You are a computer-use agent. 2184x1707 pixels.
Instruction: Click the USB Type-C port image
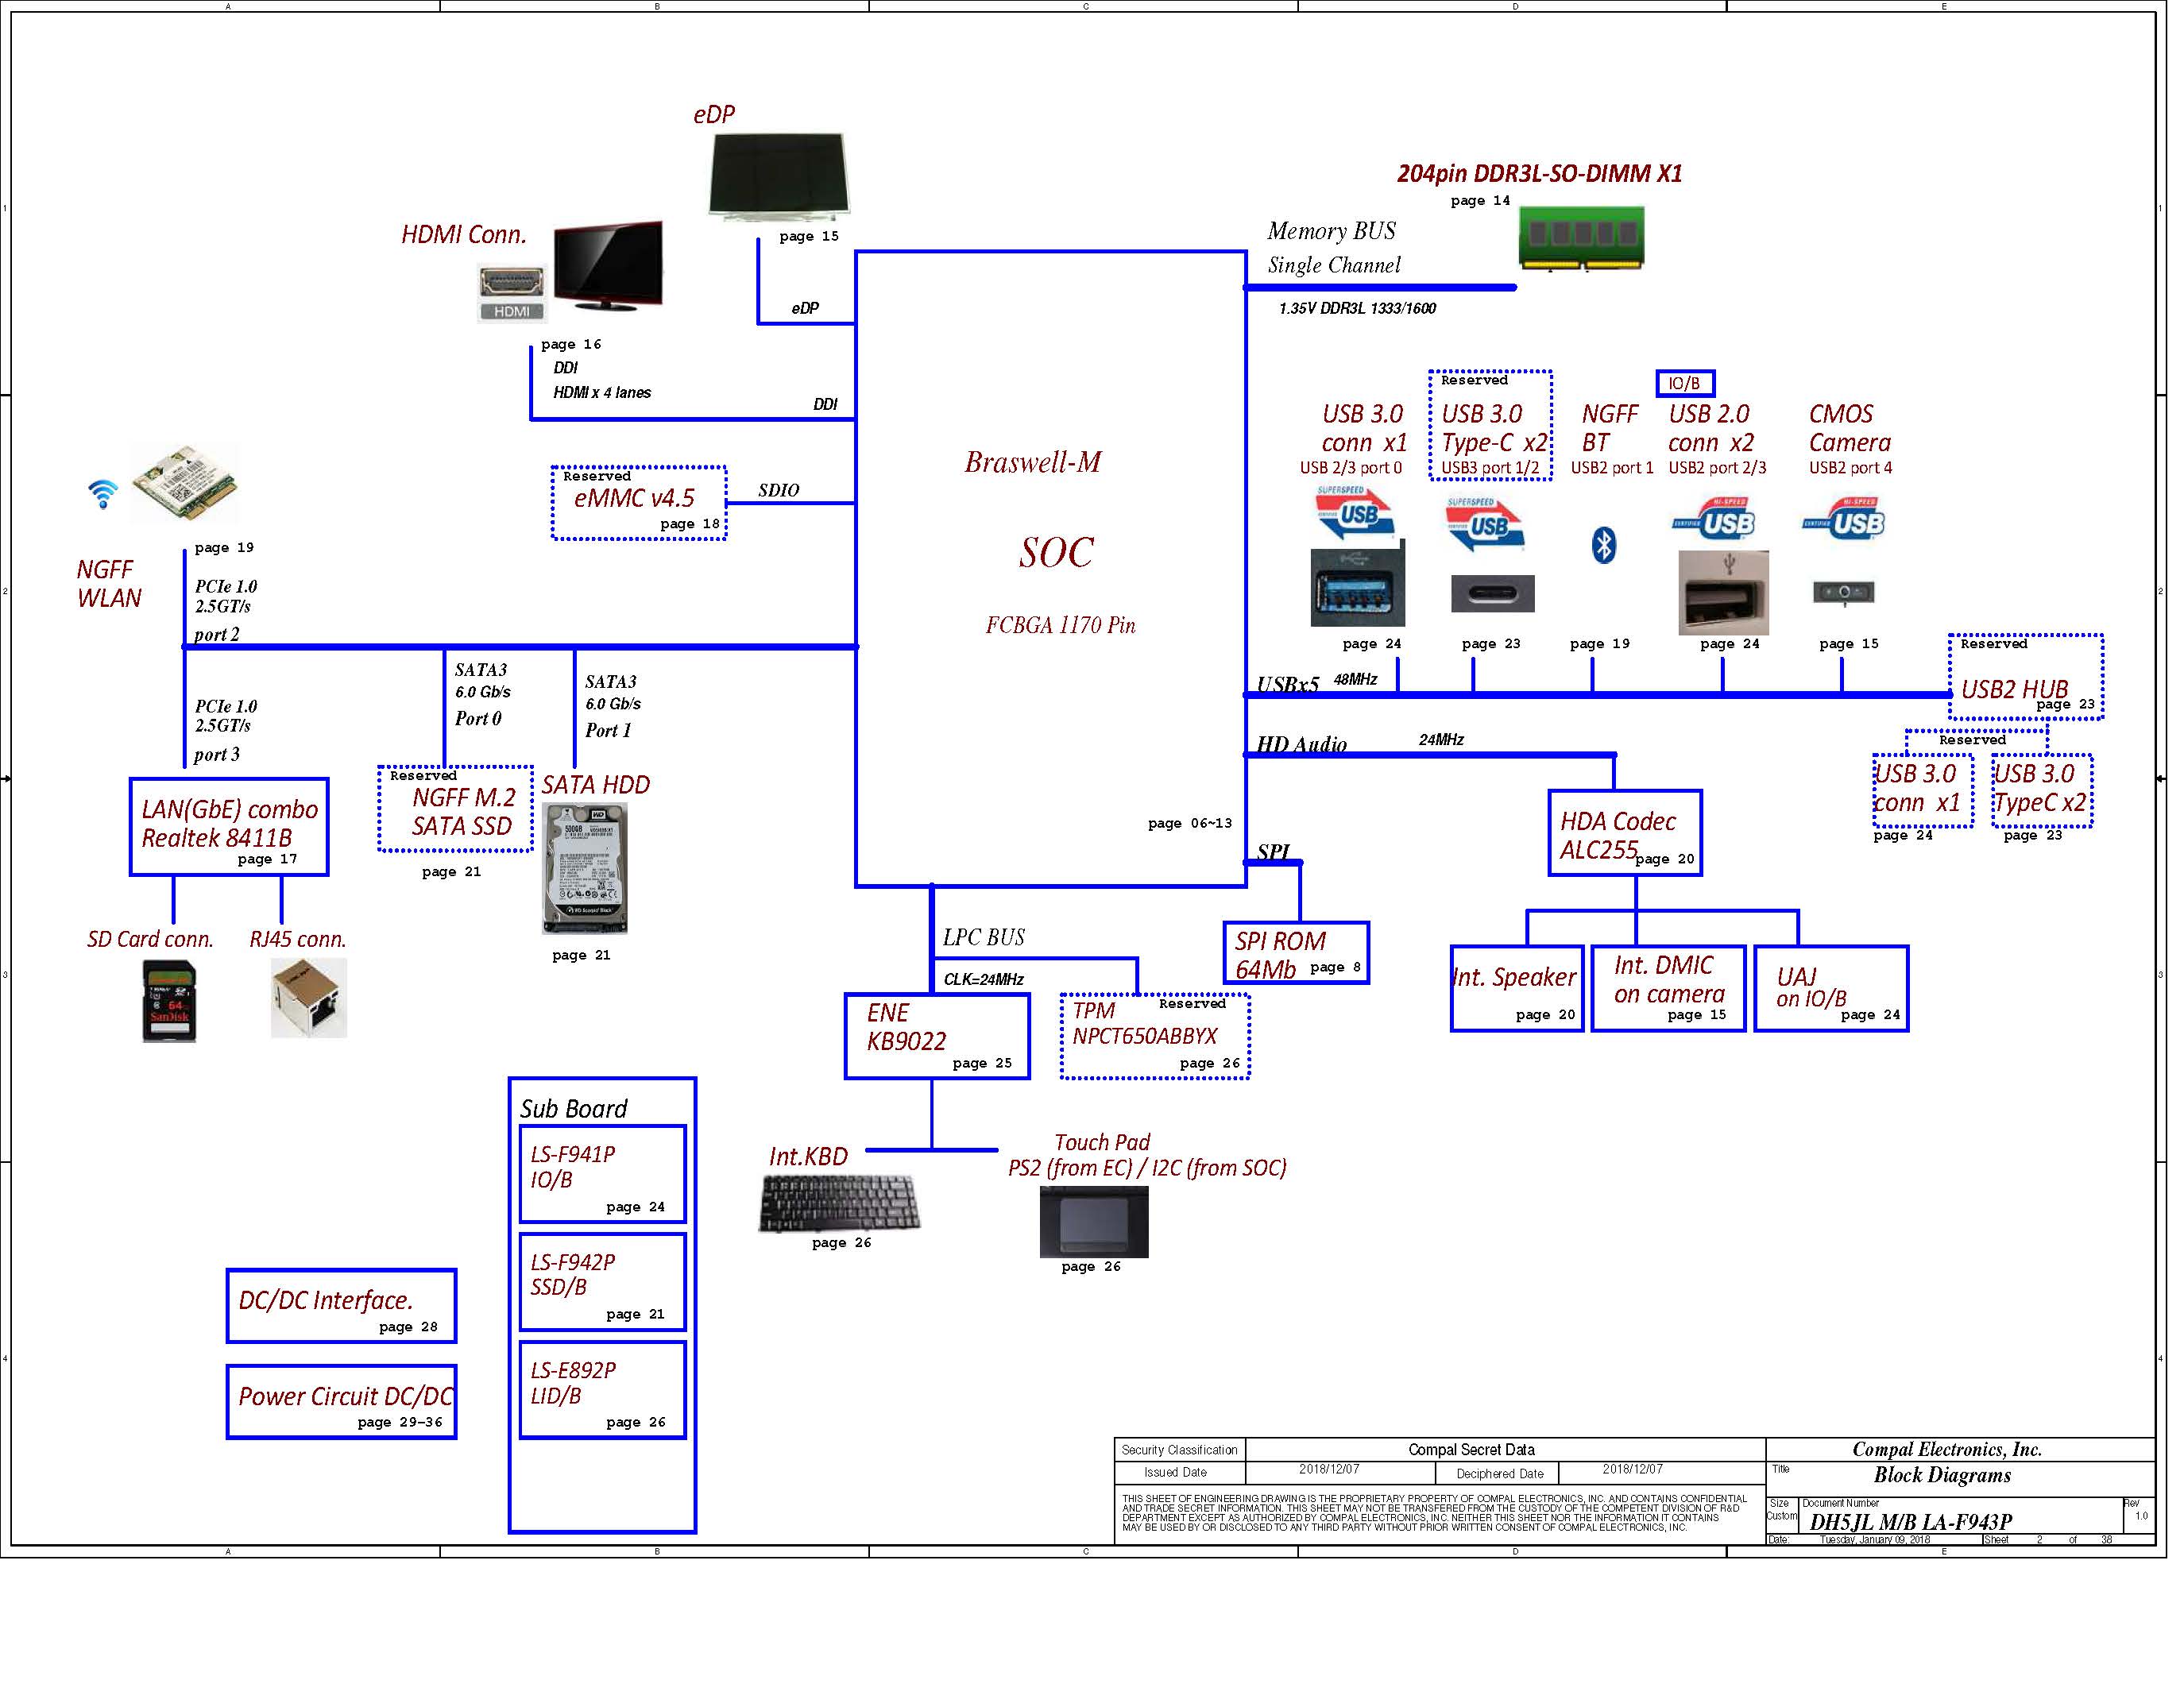tap(1492, 594)
